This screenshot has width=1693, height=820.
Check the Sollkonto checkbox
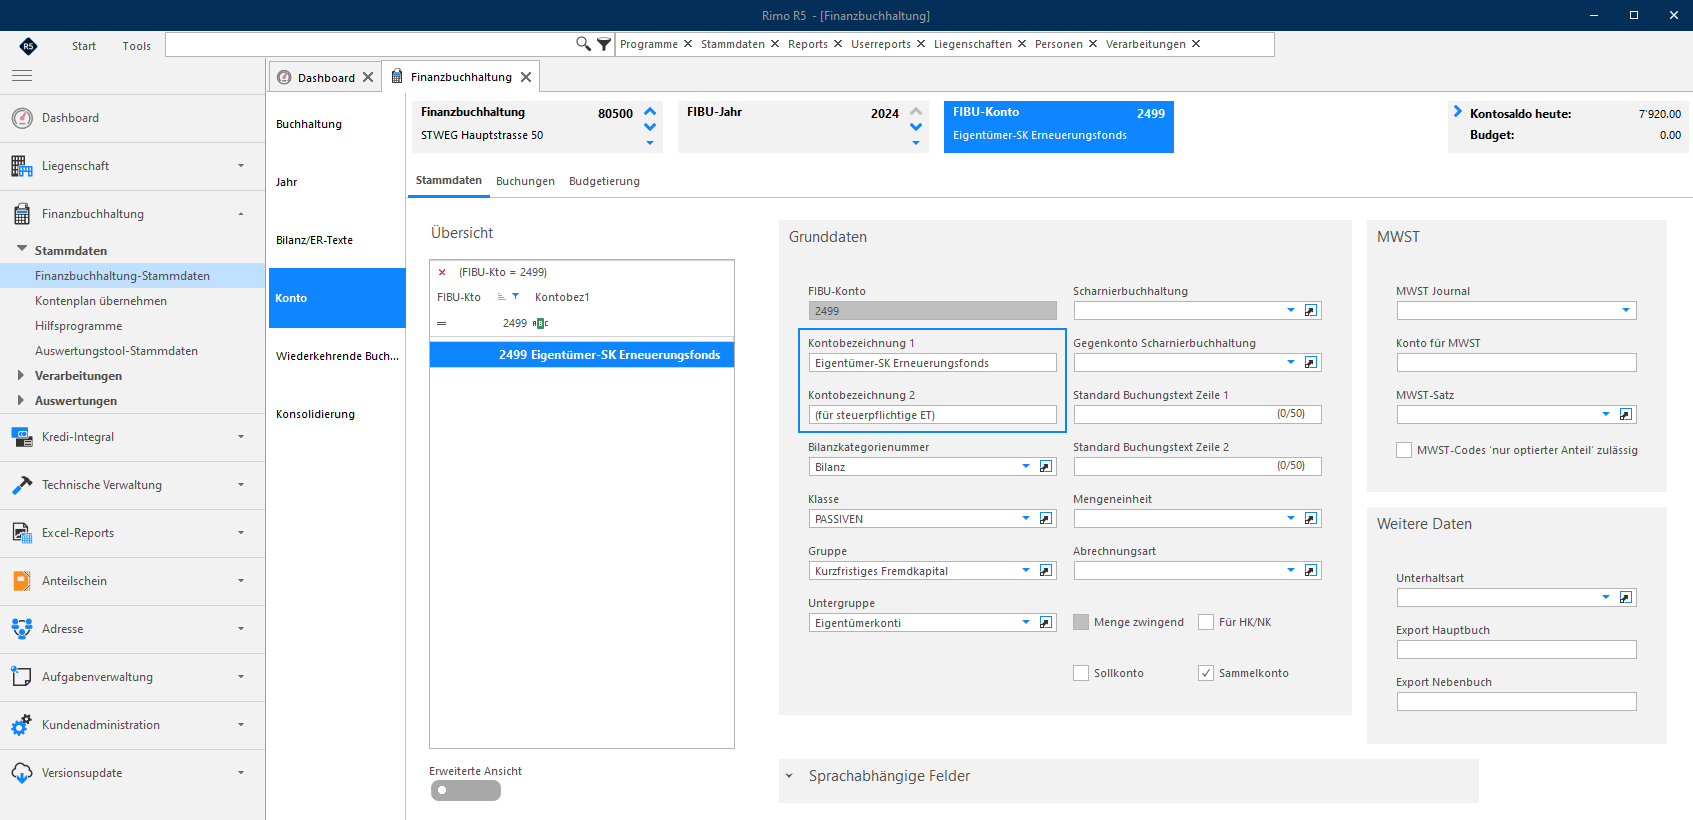pos(1081,673)
